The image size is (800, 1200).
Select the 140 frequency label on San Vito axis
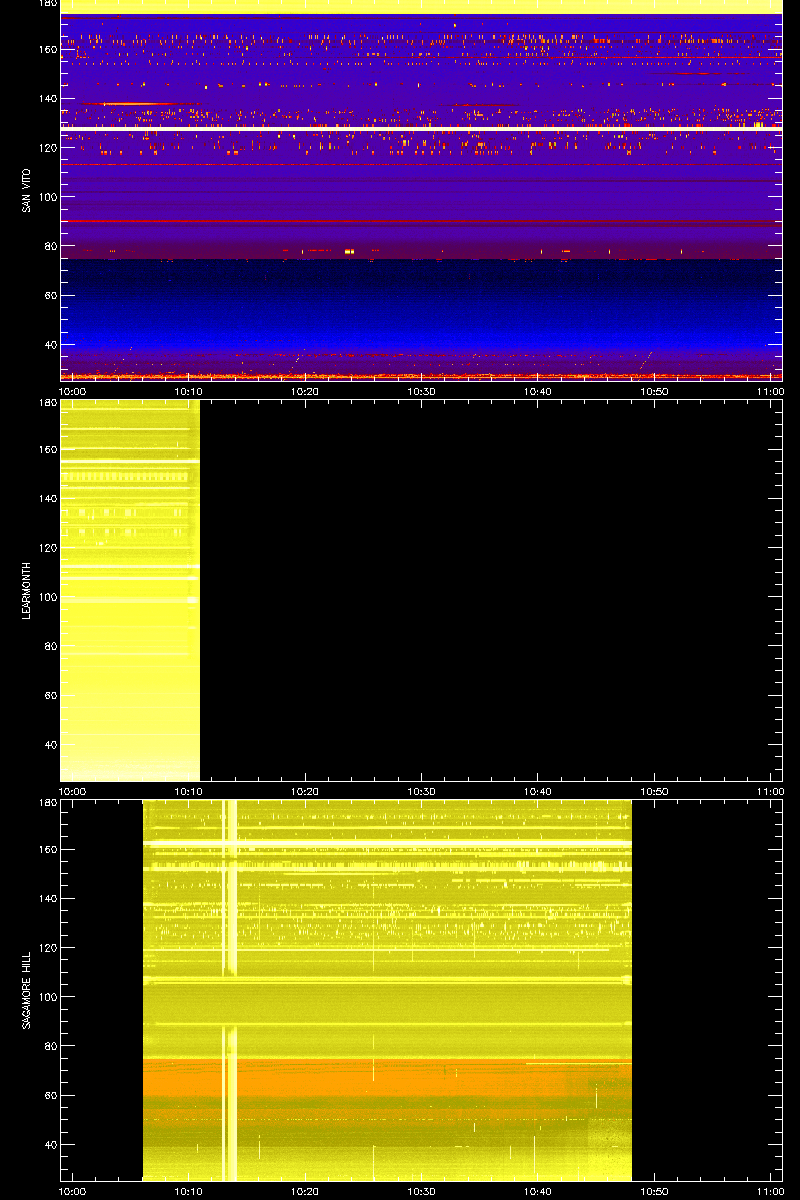(47, 99)
